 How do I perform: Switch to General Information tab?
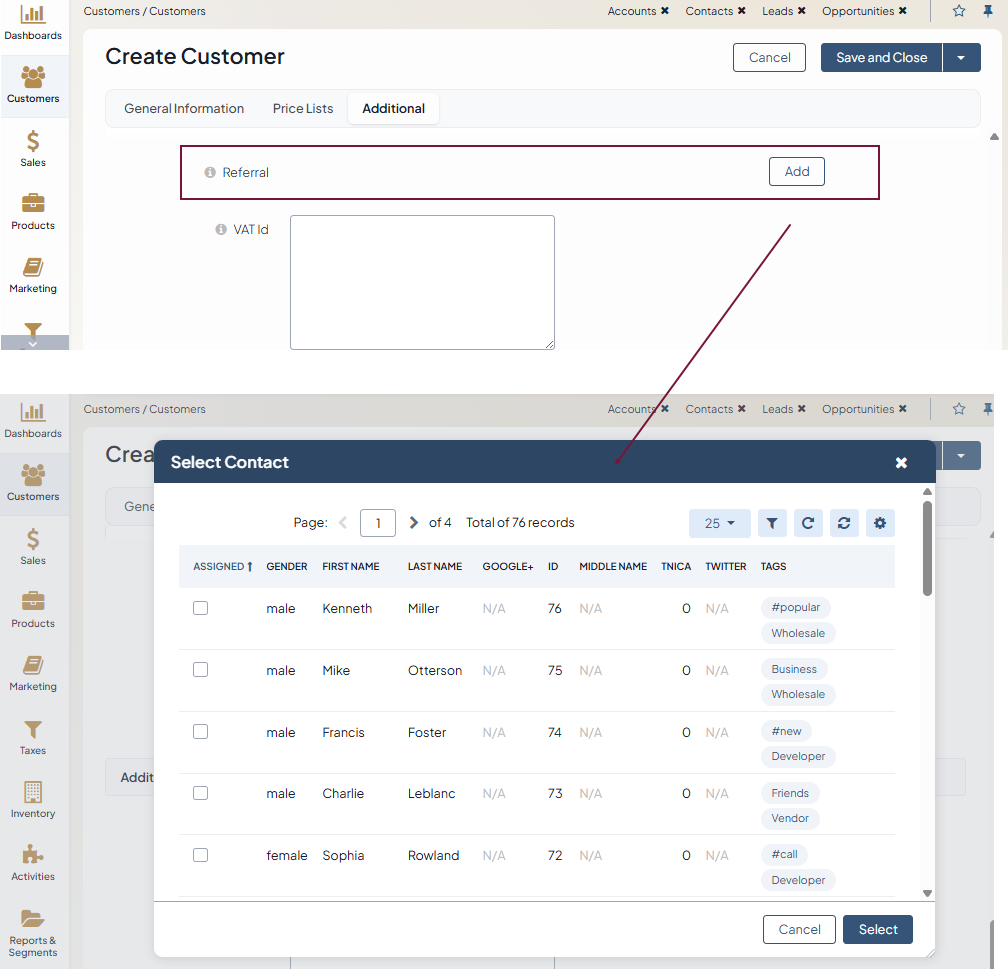(184, 109)
